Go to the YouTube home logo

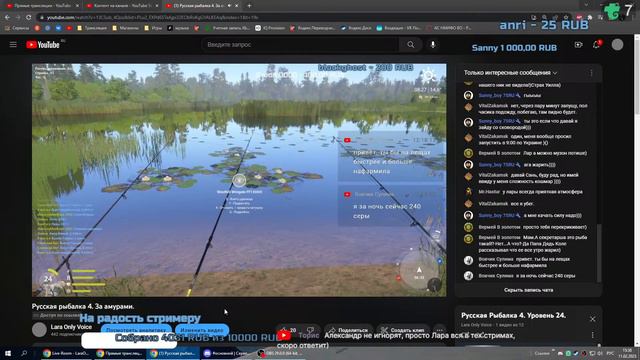tap(43, 44)
